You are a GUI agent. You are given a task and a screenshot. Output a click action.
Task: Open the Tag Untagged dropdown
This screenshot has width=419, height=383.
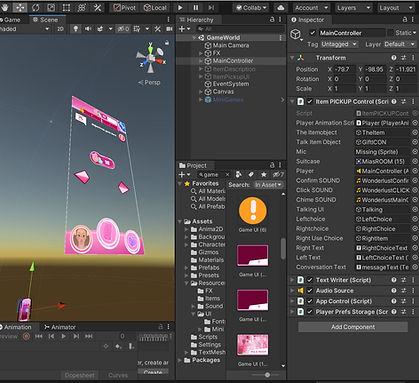339,44
